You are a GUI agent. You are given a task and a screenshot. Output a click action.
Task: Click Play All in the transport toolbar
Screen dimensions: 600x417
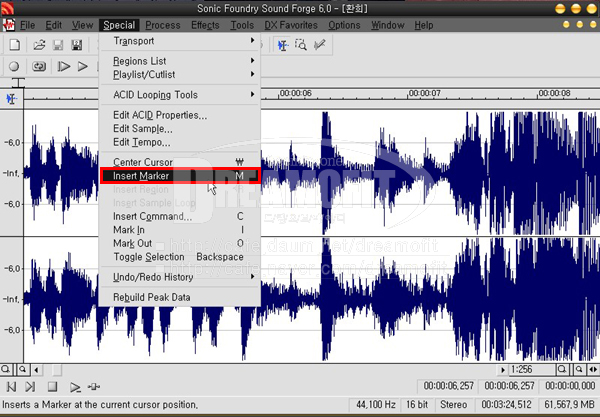[x=63, y=67]
